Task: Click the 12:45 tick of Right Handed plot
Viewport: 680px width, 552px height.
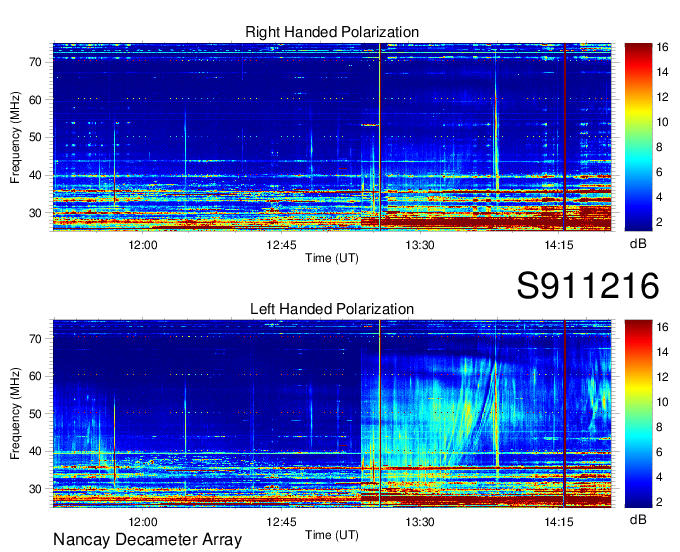Action: [281, 245]
